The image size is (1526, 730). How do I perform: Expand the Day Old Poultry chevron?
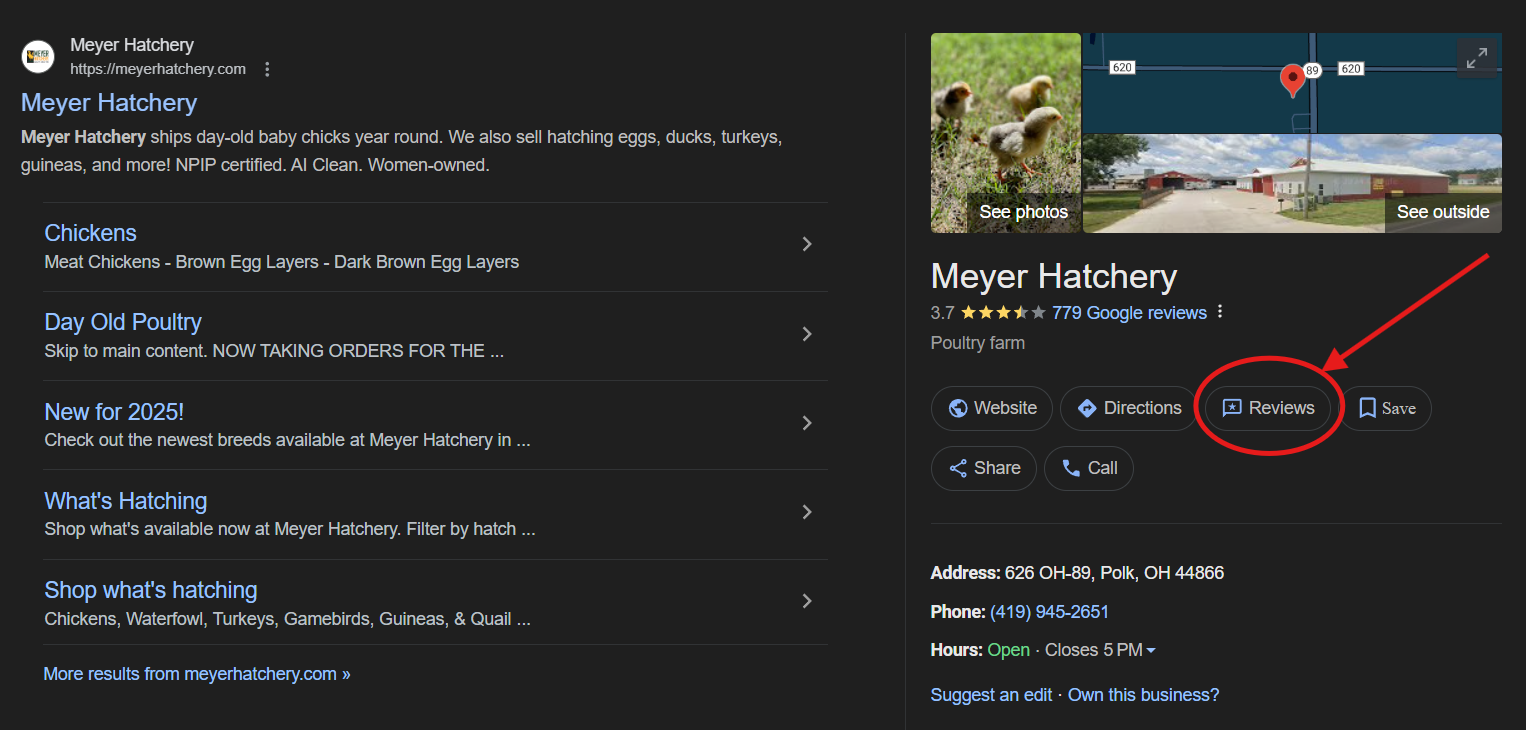click(807, 334)
